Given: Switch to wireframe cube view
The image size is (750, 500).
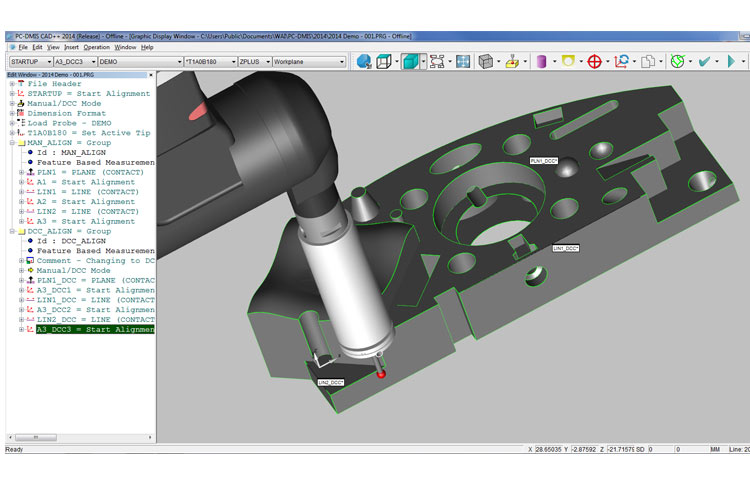Looking at the screenshot, I should pyautogui.click(x=384, y=61).
